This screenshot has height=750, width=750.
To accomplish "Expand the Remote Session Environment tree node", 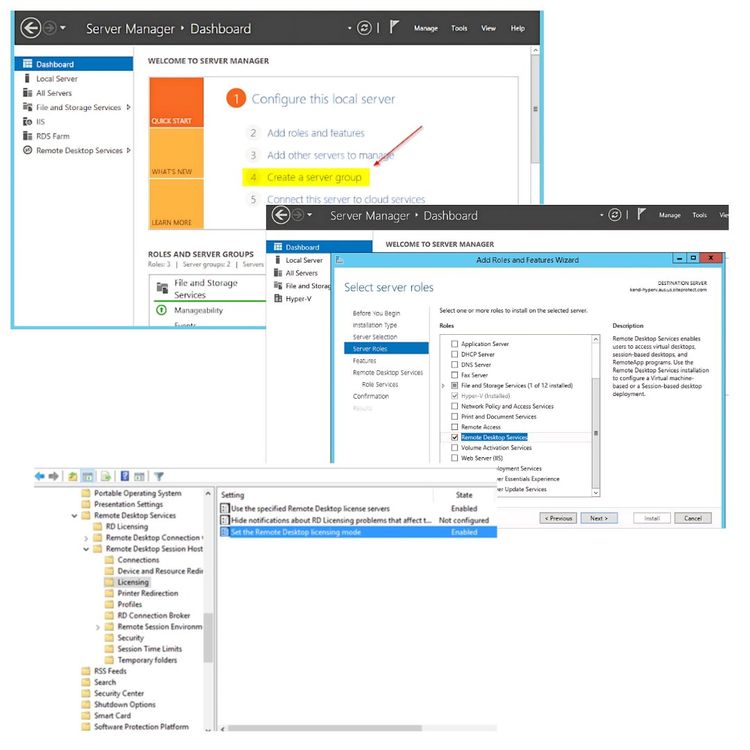I will pyautogui.click(x=98, y=627).
